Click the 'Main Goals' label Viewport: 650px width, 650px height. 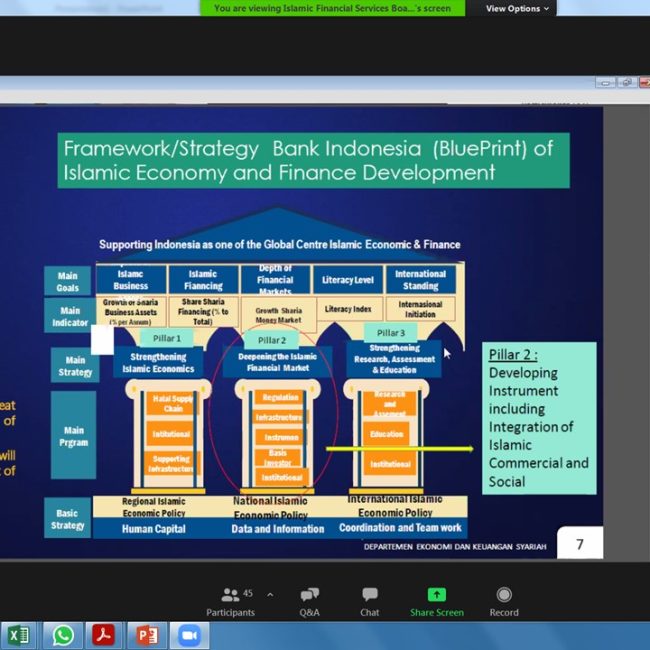[68, 281]
